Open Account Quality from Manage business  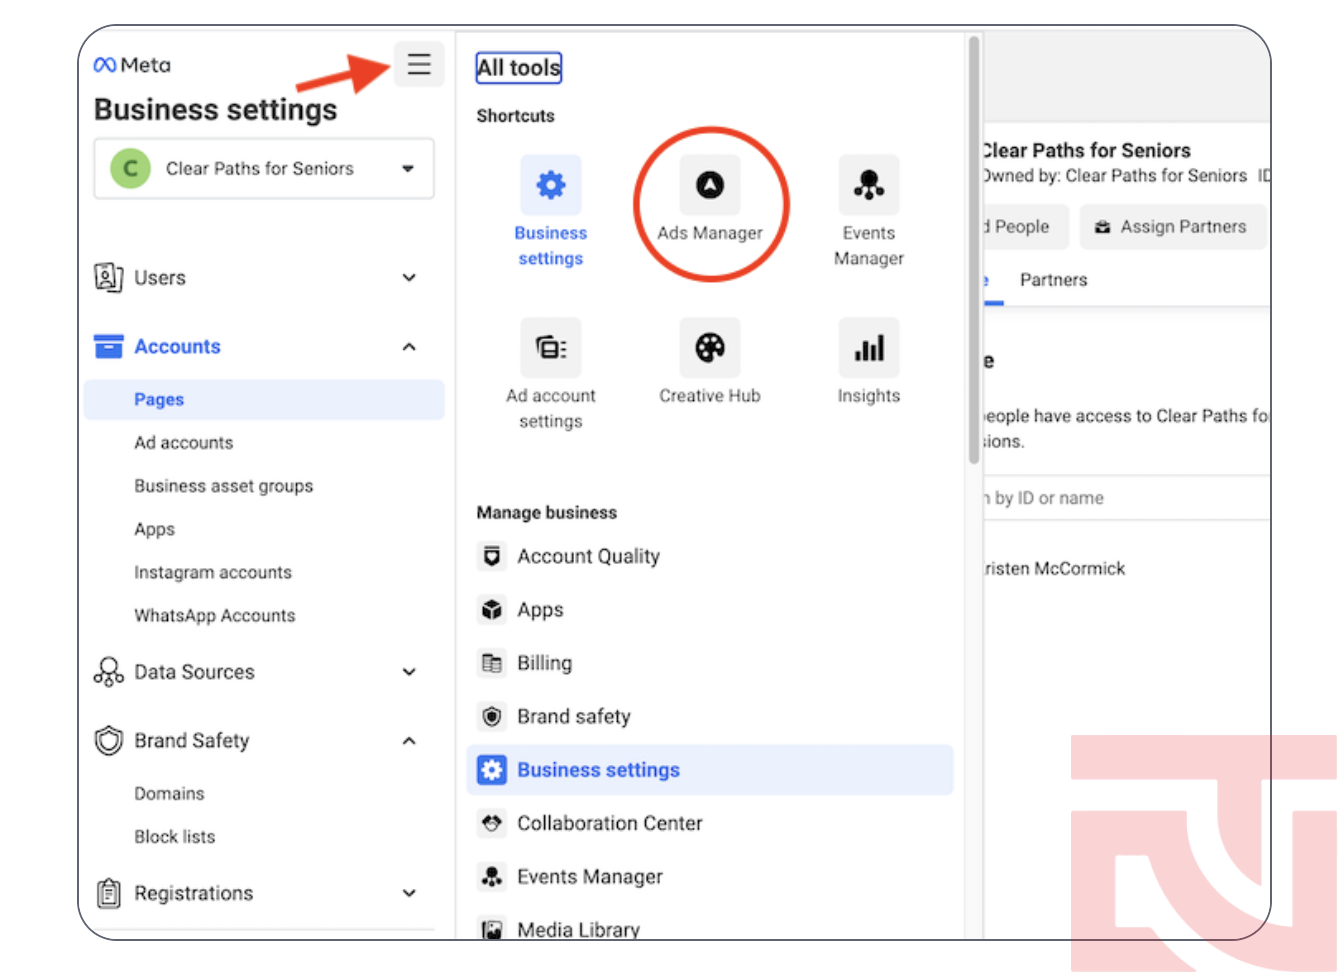tap(588, 556)
